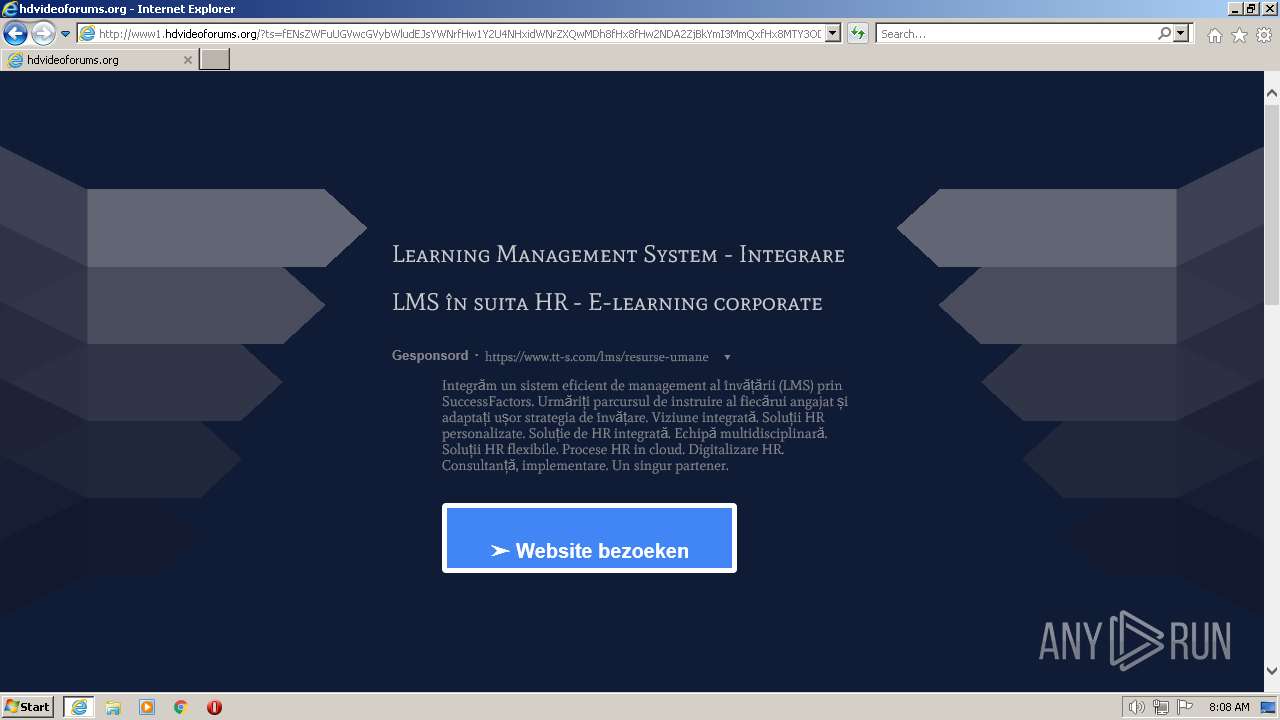Image resolution: width=1280 pixels, height=720 pixels.
Task: Click the hdvideoforums.org address bar URL
Action: [x=460, y=33]
